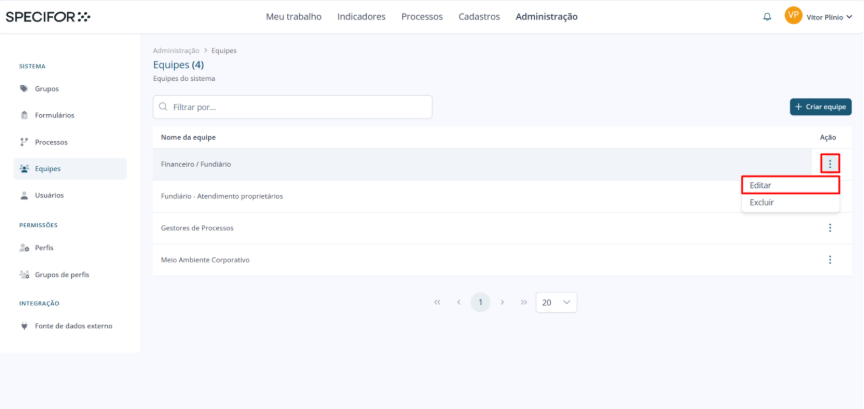Open actions menu for Gestores de Processos

coord(830,228)
